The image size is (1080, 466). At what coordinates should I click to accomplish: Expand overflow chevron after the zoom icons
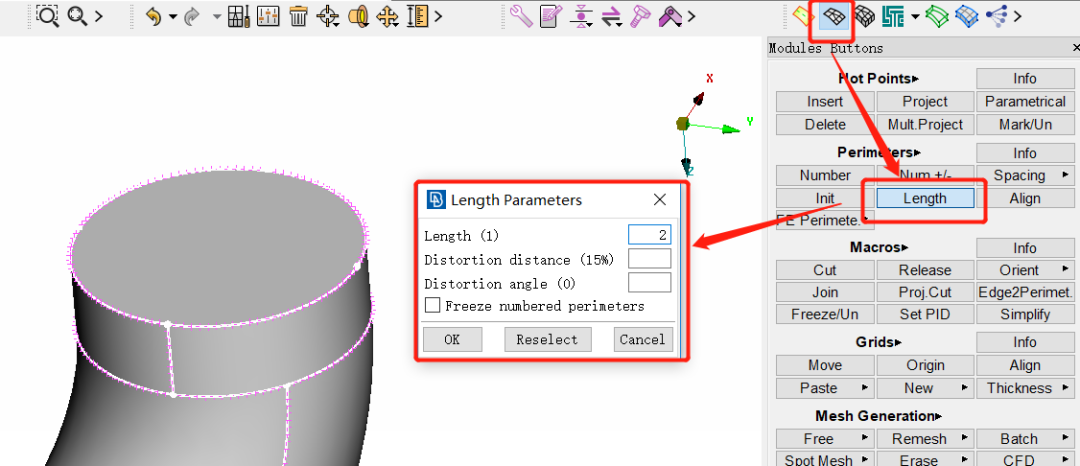point(98,16)
